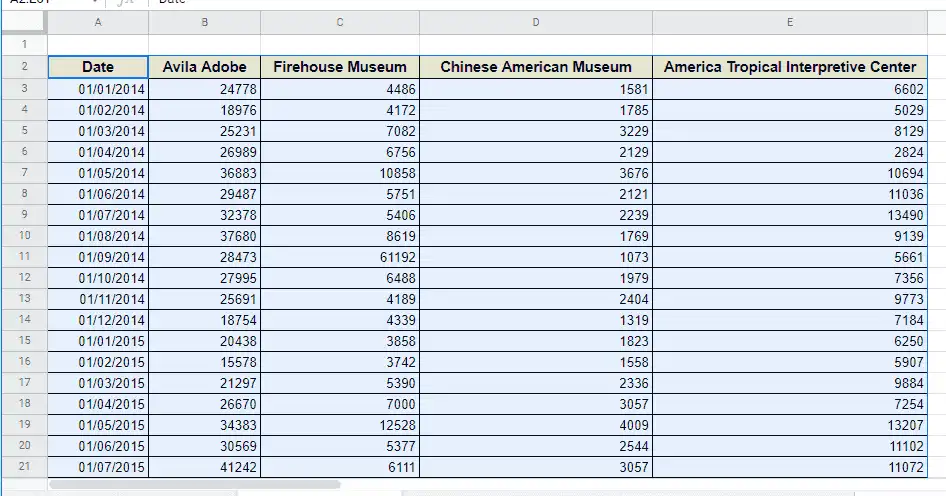Screen dimensions: 946x496
Task: Select date cell 01/12/2014
Action: click(x=98, y=320)
